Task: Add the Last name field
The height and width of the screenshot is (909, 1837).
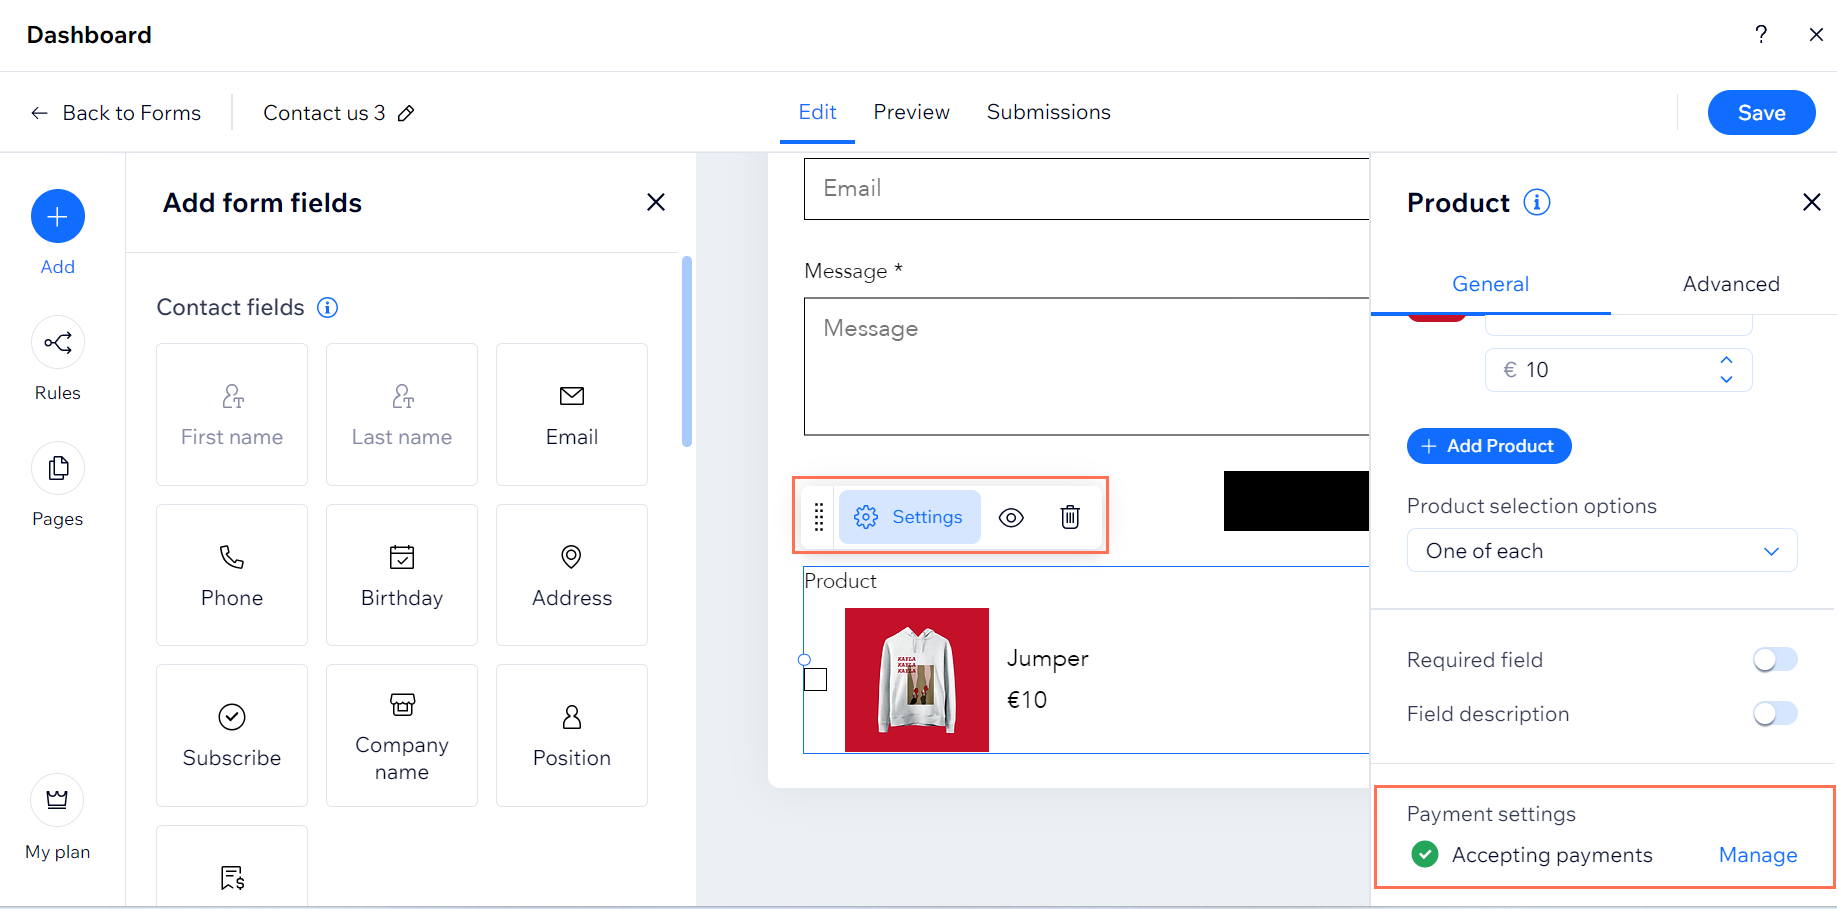Action: click(x=402, y=414)
